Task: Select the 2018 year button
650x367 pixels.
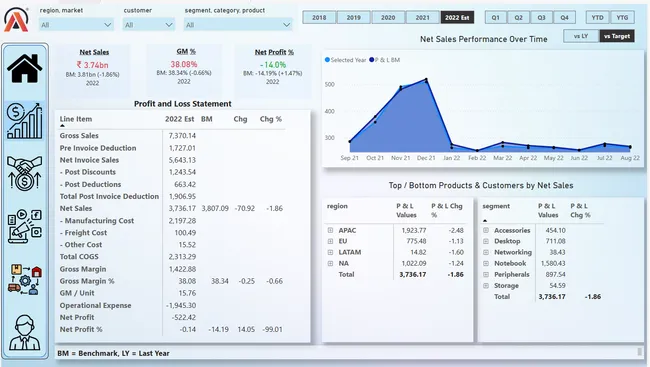Action: coord(319,17)
